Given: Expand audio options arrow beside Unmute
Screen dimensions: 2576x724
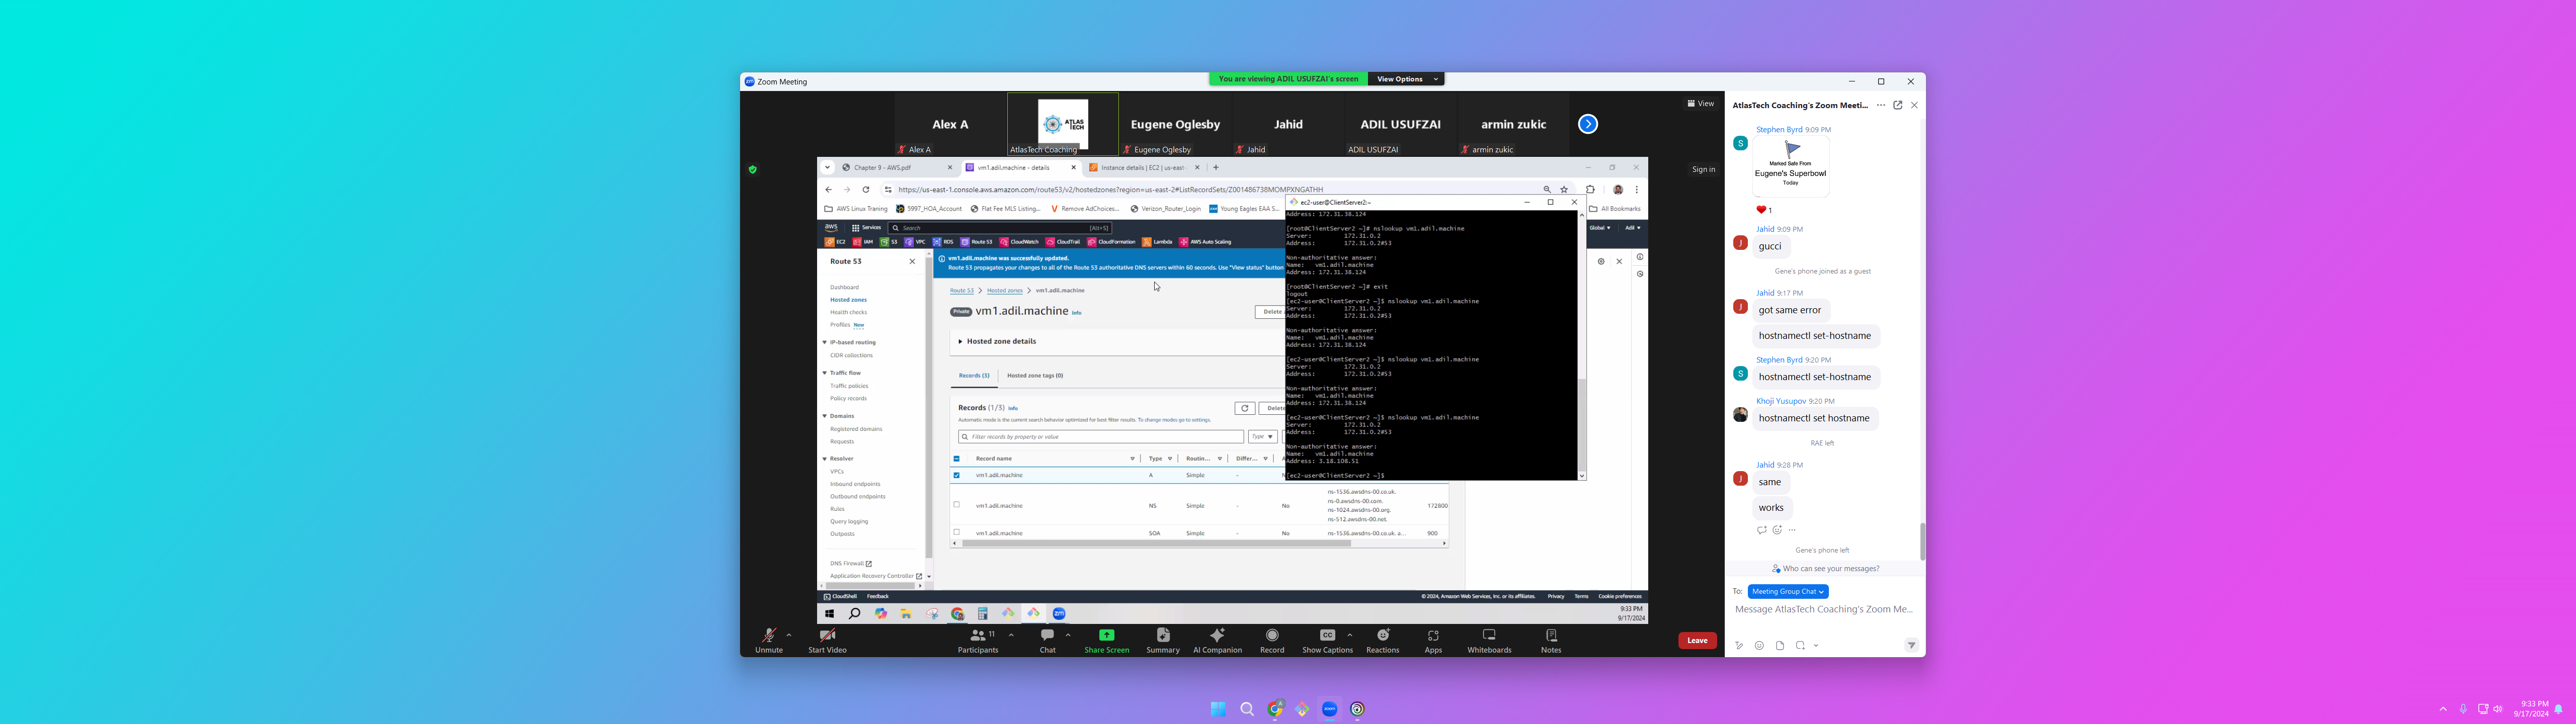Looking at the screenshot, I should click(789, 635).
